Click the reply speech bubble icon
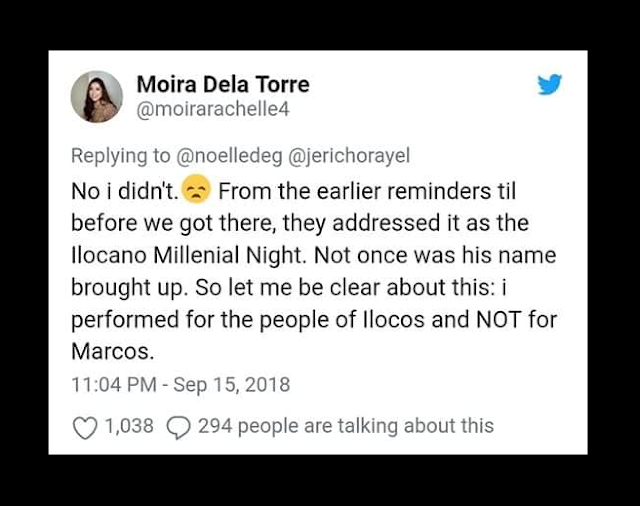Image resolution: width=640 pixels, height=506 pixels. (x=177, y=427)
